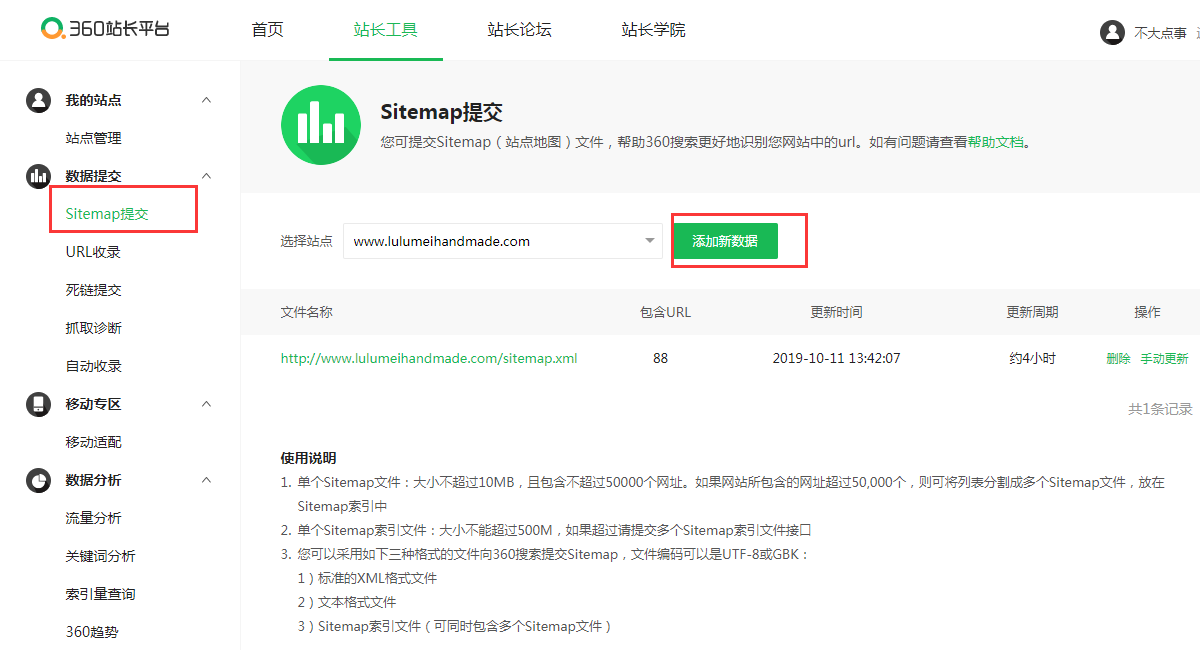Click the URL count value 88

[x=660, y=358]
